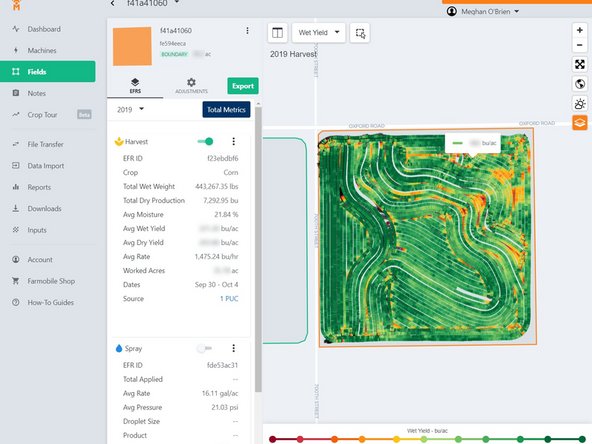Click the globe basemap icon
This screenshot has width=592, height=444.
tap(580, 84)
